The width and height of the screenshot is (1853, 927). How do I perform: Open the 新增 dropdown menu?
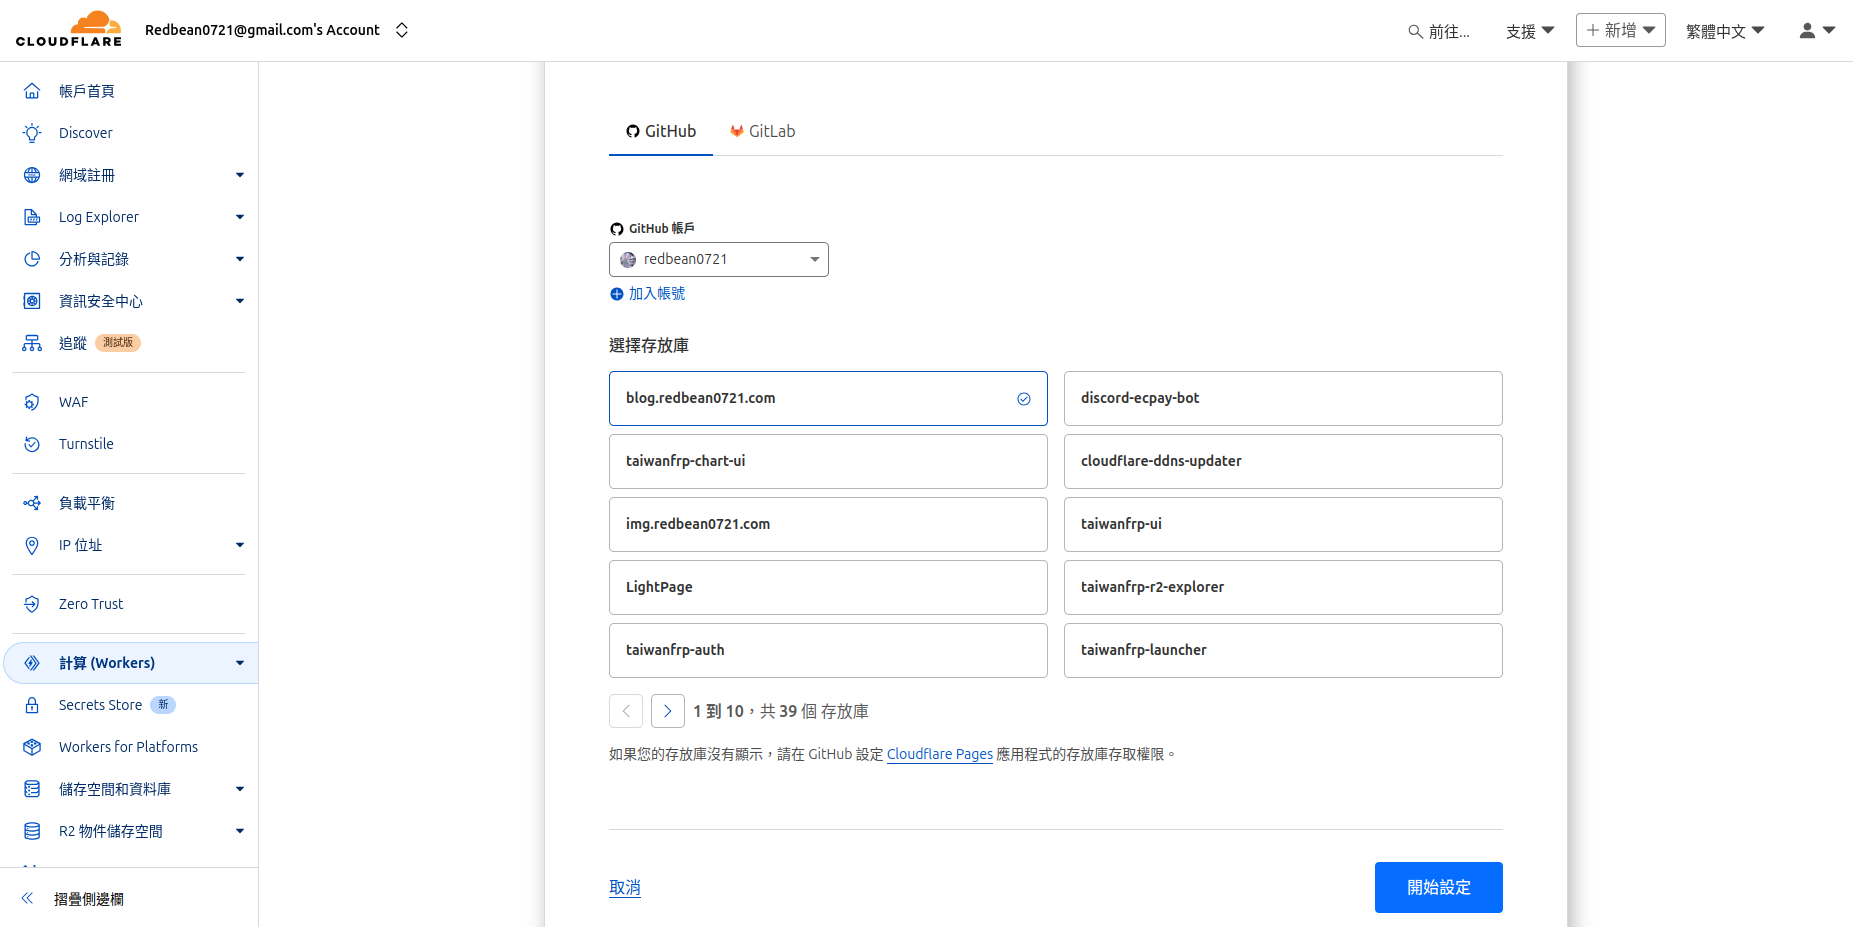[x=1620, y=30]
